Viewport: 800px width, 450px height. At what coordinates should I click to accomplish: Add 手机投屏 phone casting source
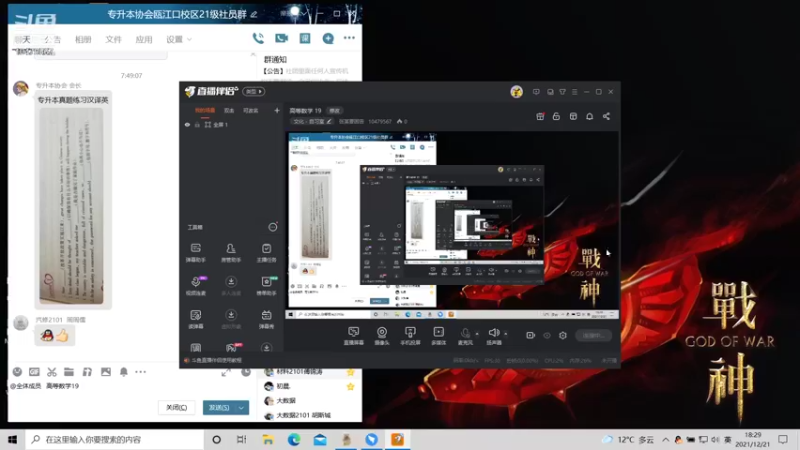pyautogui.click(x=410, y=336)
